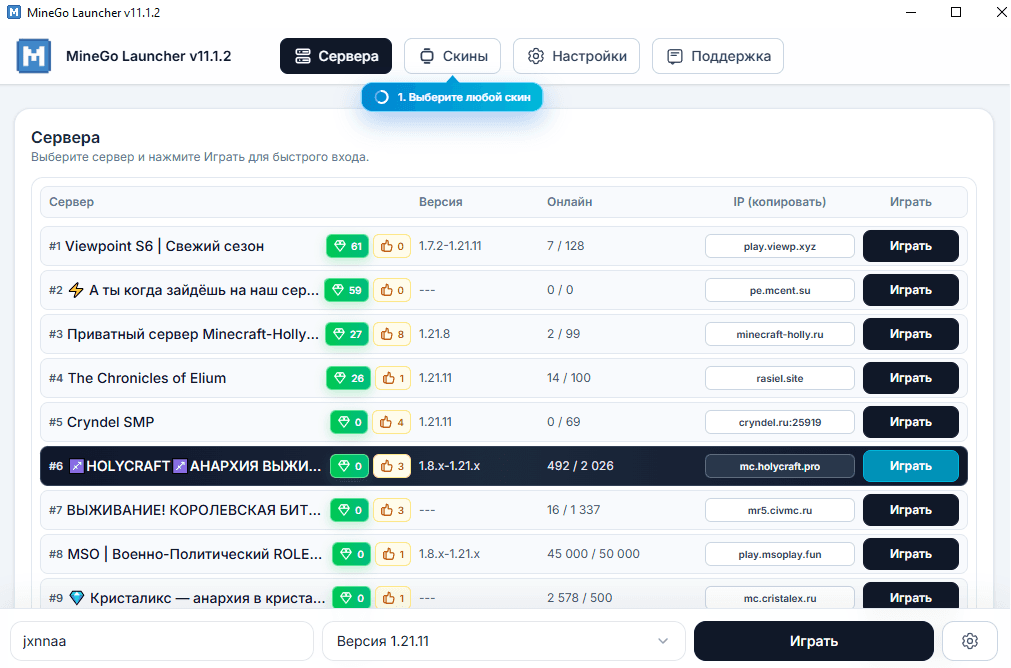This screenshot has width=1011, height=668.
Task: Click the nickname field containing jxnnaa
Action: pos(162,641)
